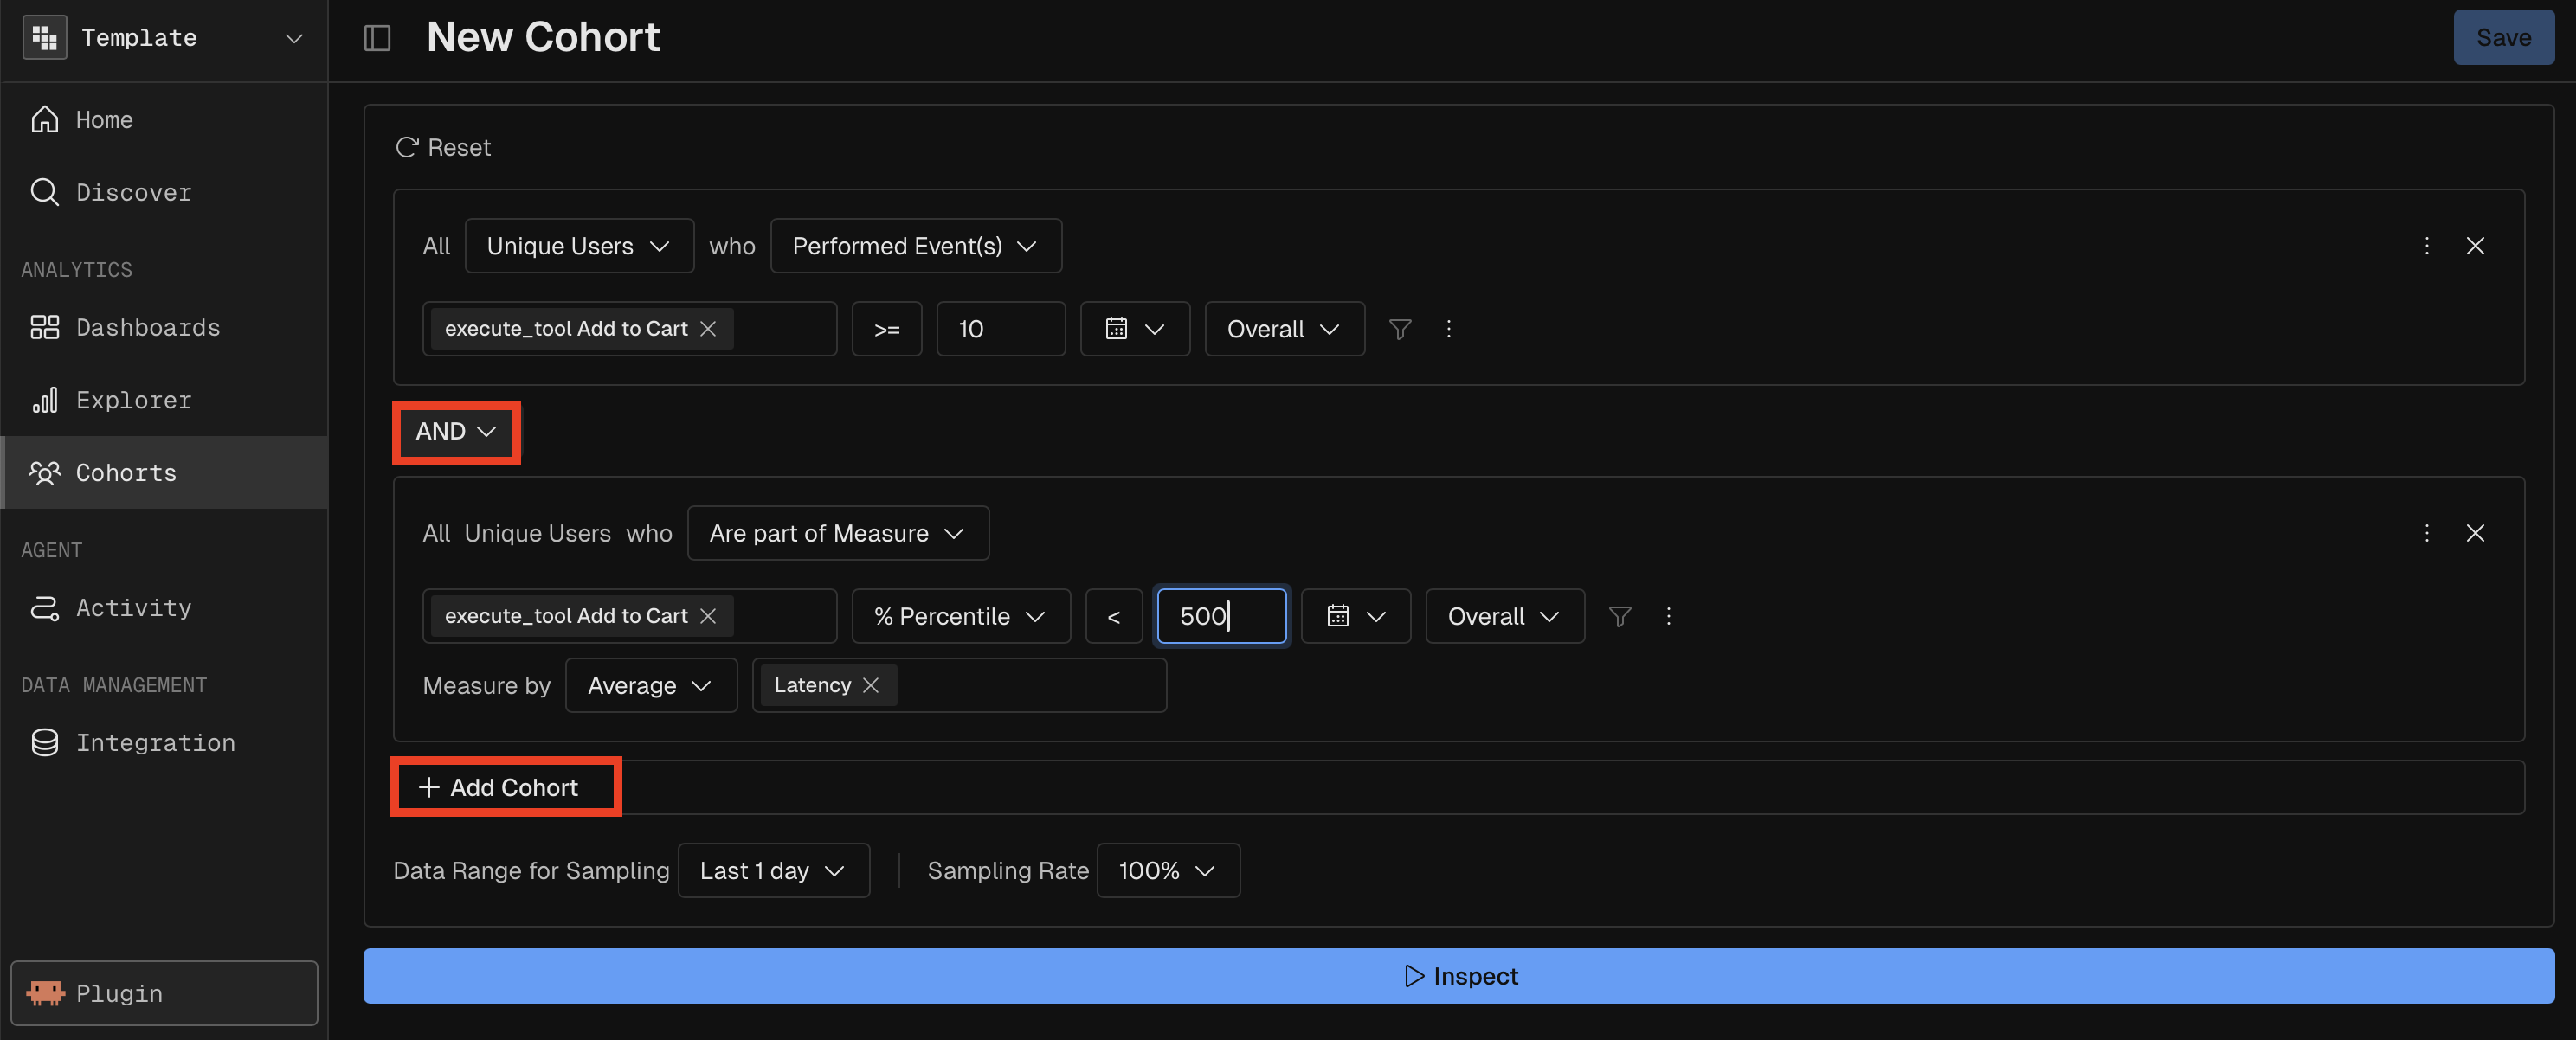The image size is (2576, 1040).
Task: Remove execute_tool Add to Cart tag in measure row
Action: (x=708, y=616)
